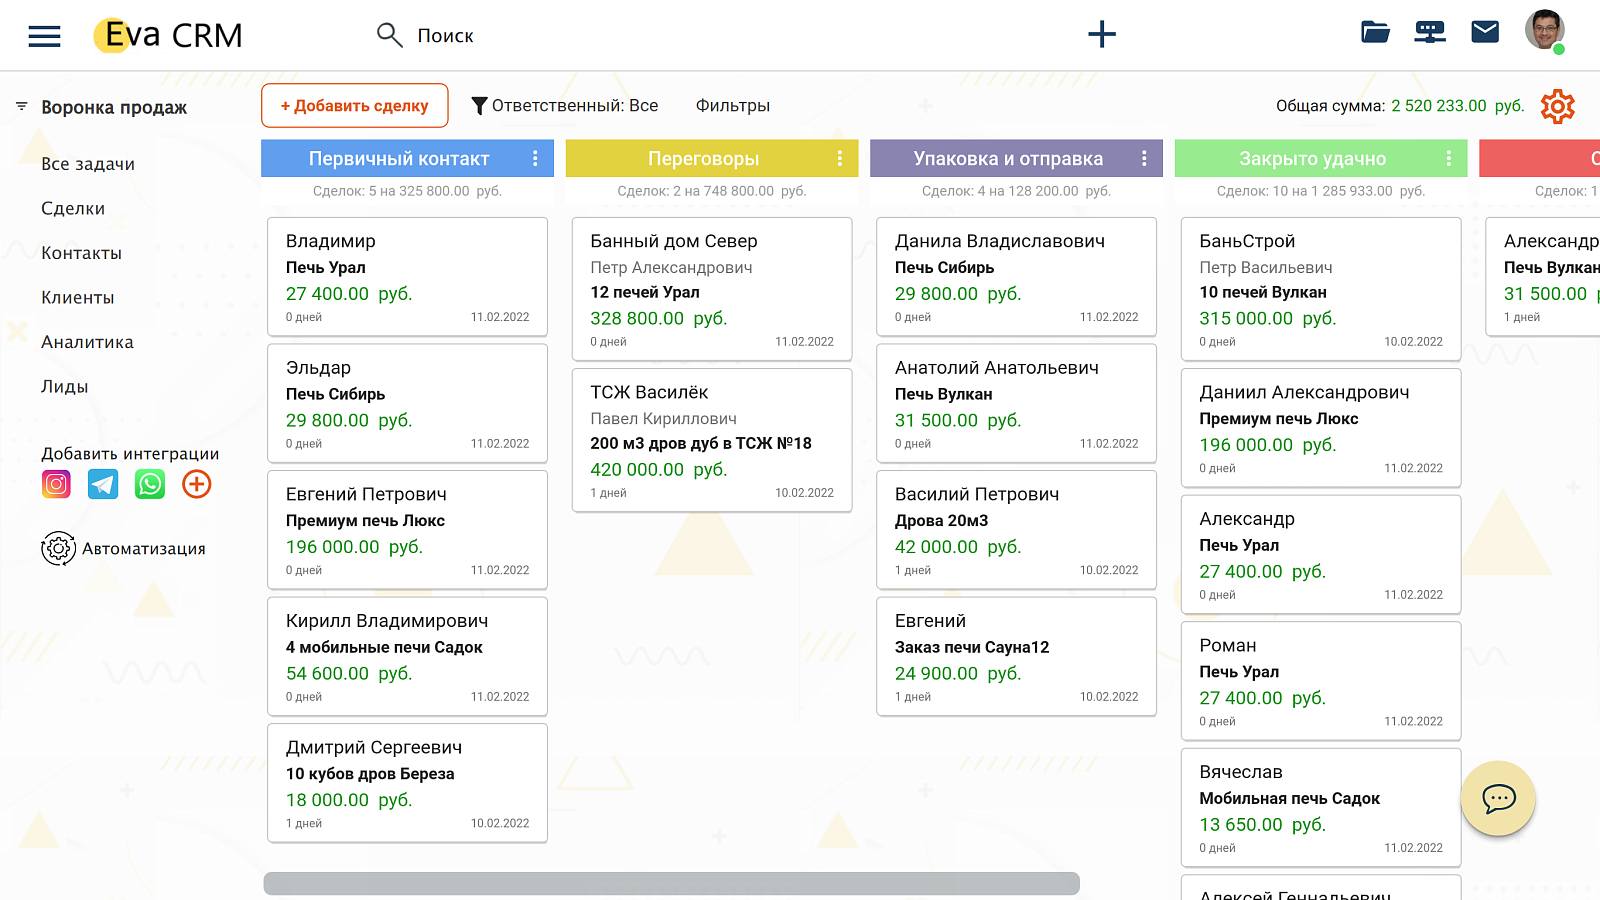Viewport: 1600px width, 900px height.
Task: Click 'Сделок: 2 на 748 800.00 руб.' summary
Action: click(x=712, y=191)
